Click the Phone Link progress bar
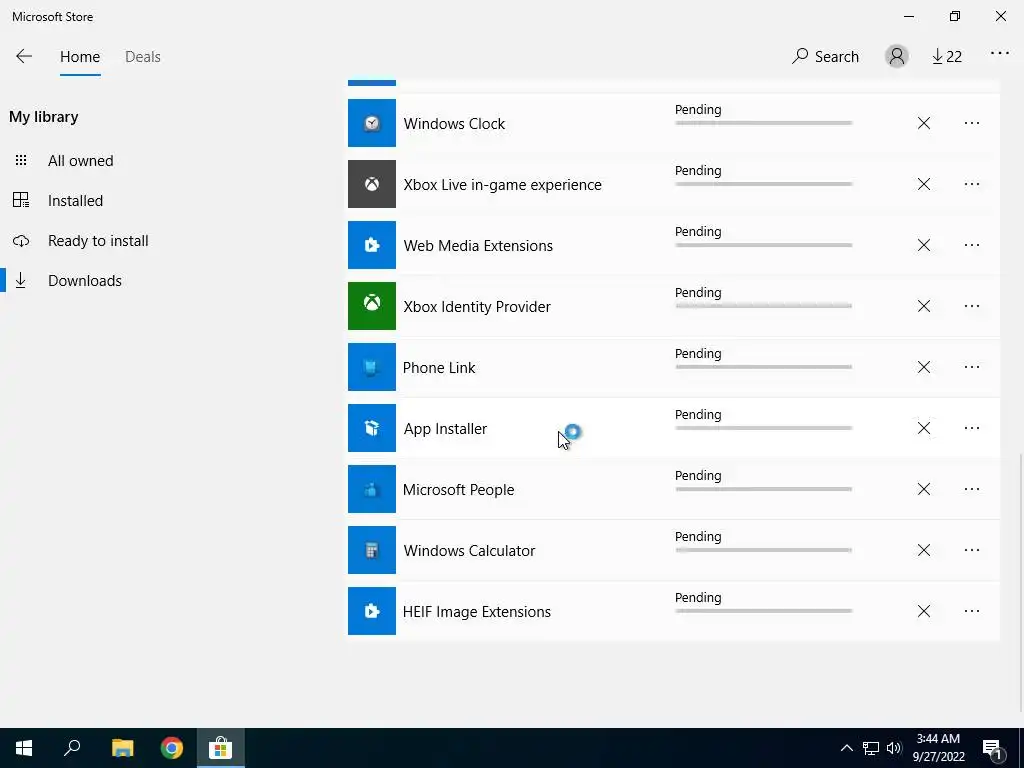 tap(763, 367)
